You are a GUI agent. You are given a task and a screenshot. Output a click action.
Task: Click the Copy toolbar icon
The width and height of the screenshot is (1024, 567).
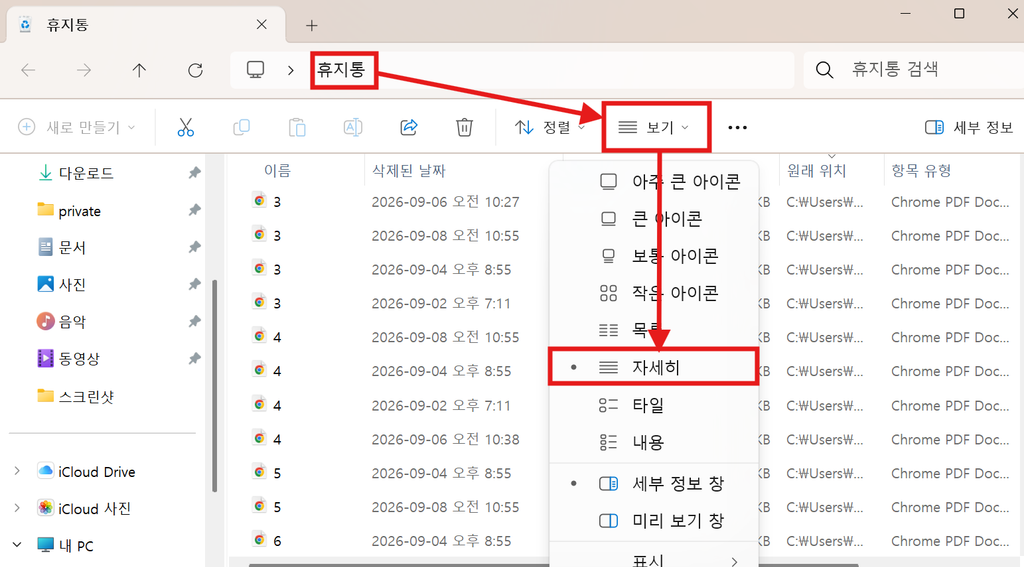(242, 127)
